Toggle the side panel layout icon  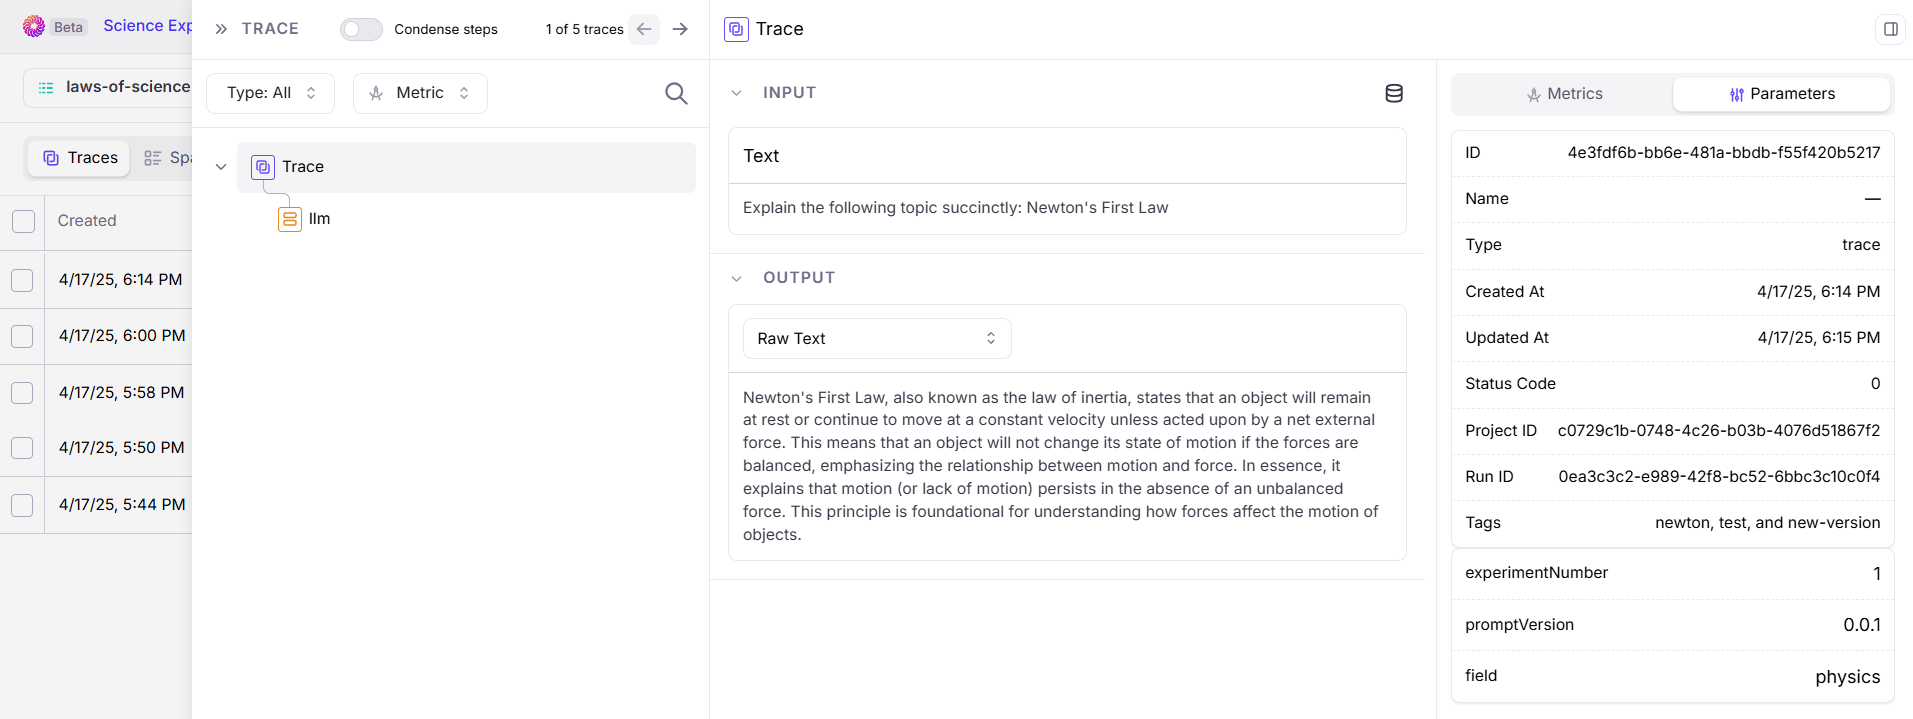1890,29
